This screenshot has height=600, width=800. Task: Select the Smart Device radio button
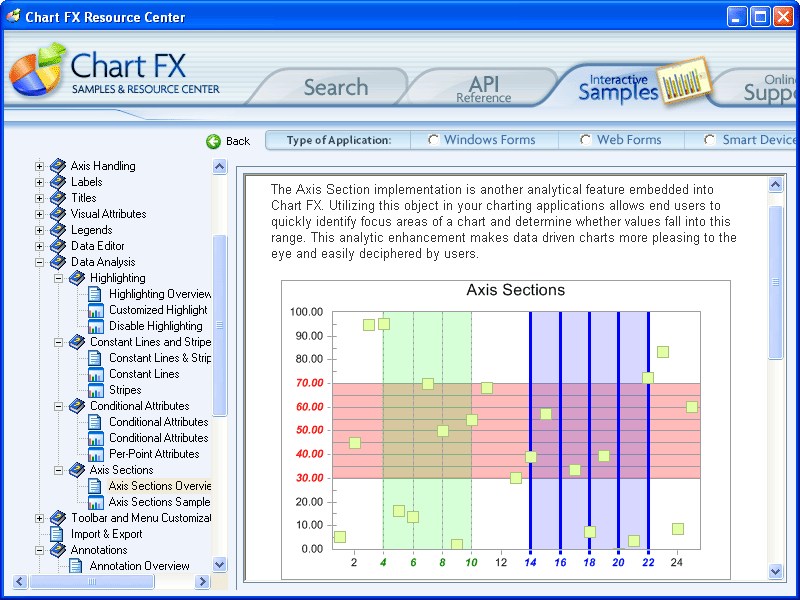[x=710, y=140]
